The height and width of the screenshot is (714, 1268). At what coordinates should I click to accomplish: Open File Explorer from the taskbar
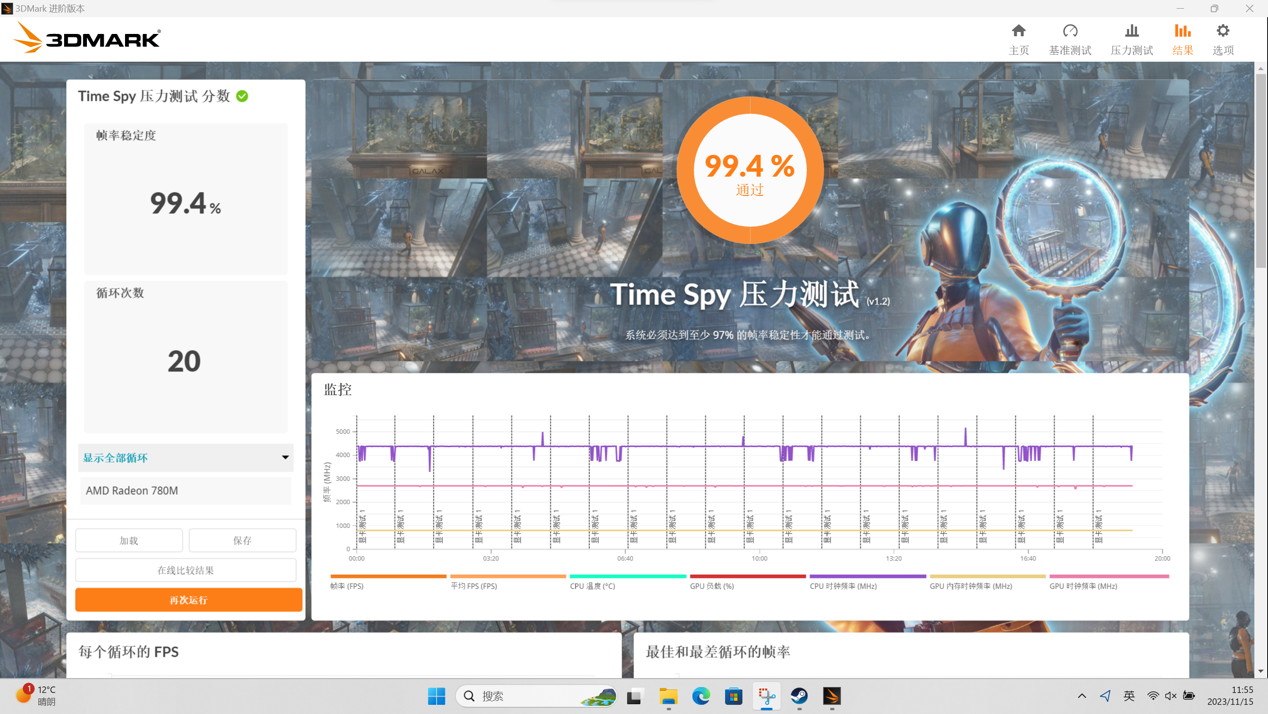coord(668,696)
